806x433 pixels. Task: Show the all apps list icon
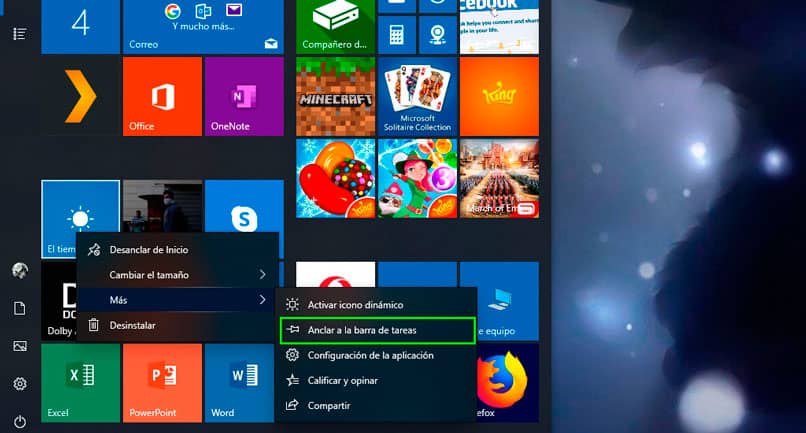click(20, 34)
